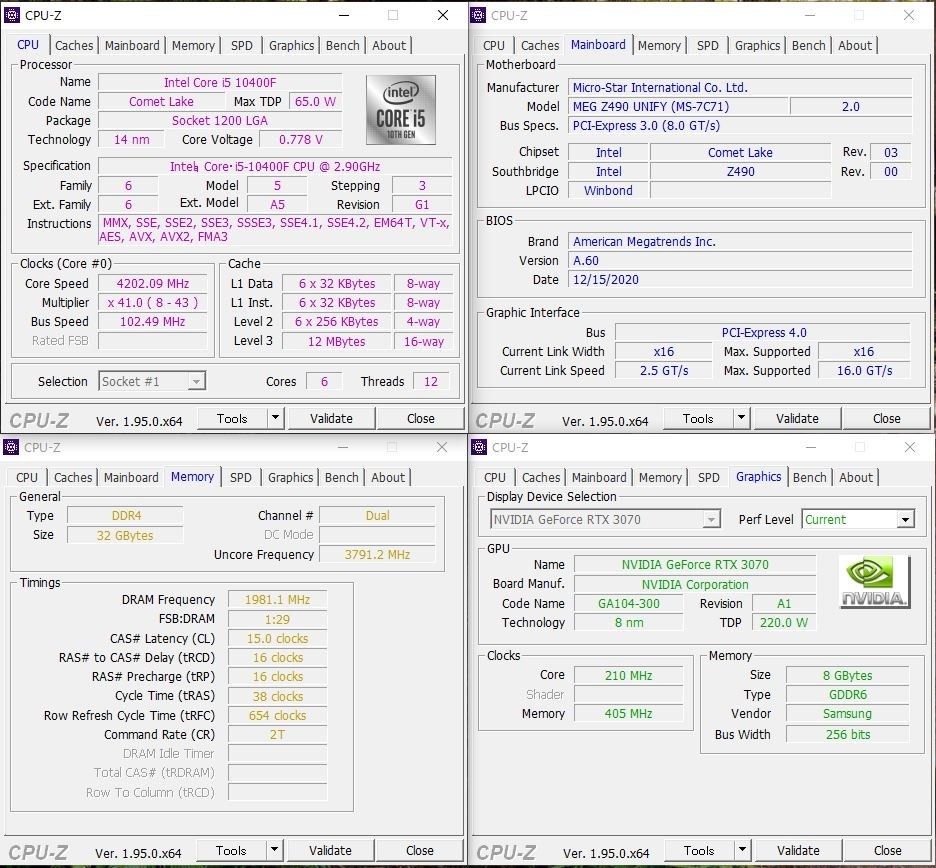The image size is (936, 868).
Task: Click the Level 3 cache value "12 MBytes"
Action: click(x=337, y=341)
